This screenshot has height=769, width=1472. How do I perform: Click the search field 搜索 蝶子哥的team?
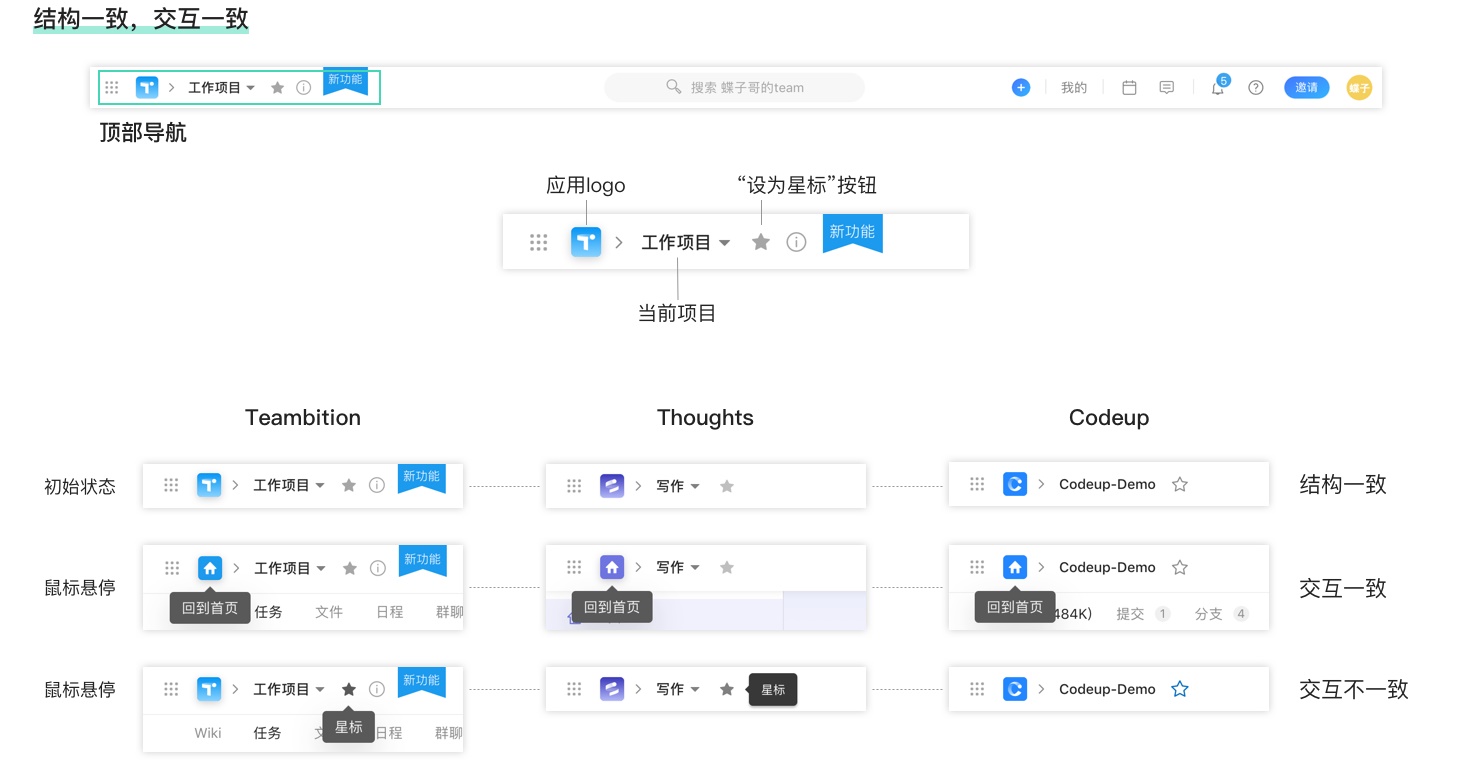point(734,88)
